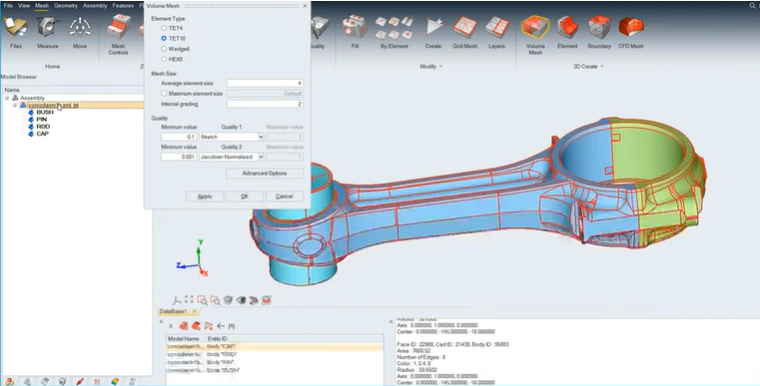Select the highlighted Body "CAP" database row

point(274,347)
